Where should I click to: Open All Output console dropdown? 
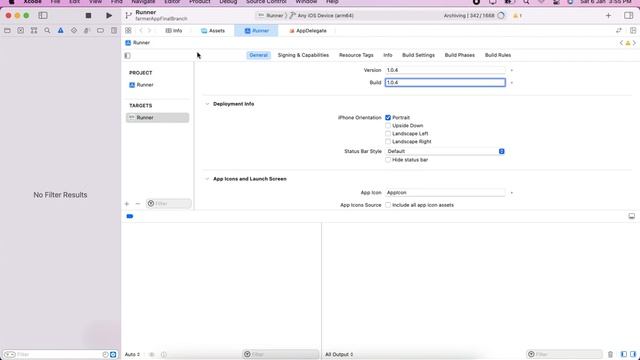[339, 354]
